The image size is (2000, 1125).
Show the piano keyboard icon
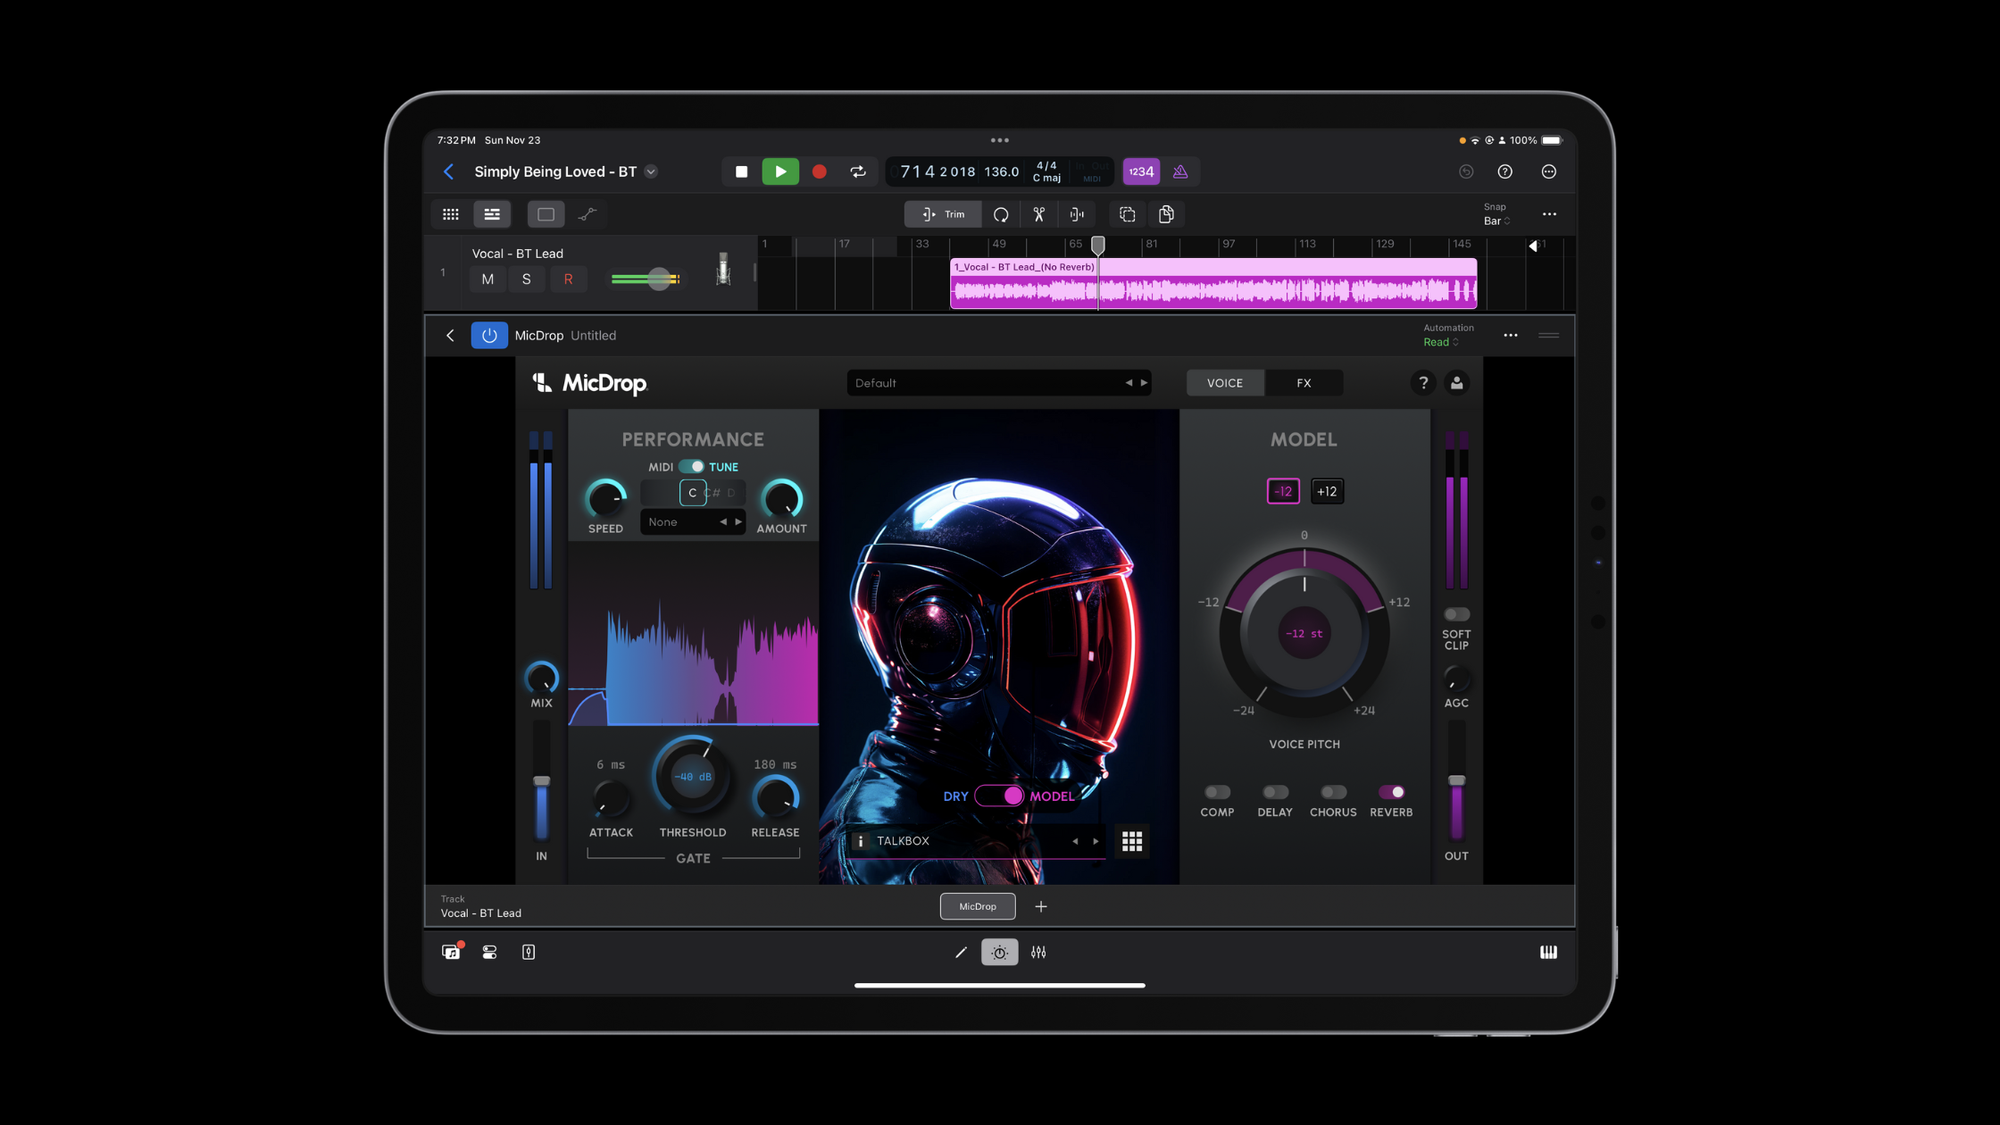(x=1548, y=952)
